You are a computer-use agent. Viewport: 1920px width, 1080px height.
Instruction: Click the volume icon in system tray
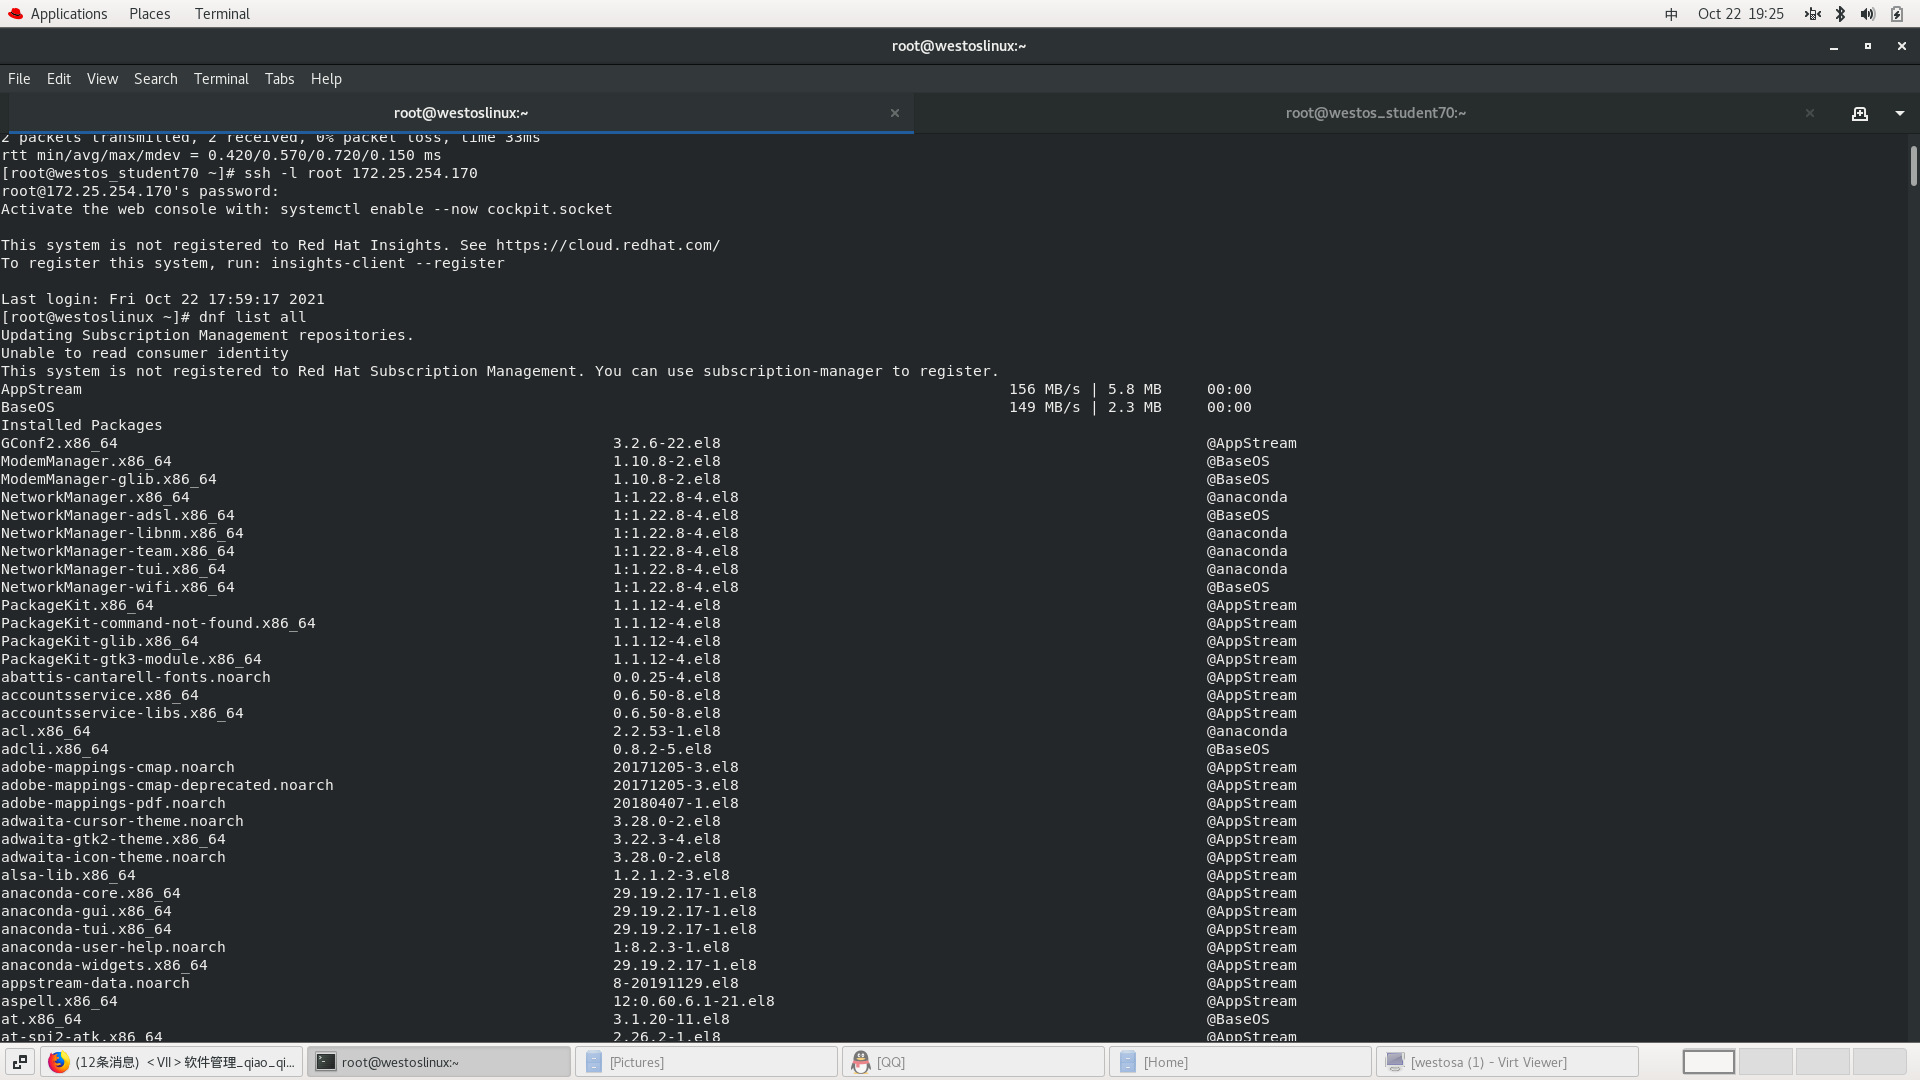click(x=1867, y=14)
